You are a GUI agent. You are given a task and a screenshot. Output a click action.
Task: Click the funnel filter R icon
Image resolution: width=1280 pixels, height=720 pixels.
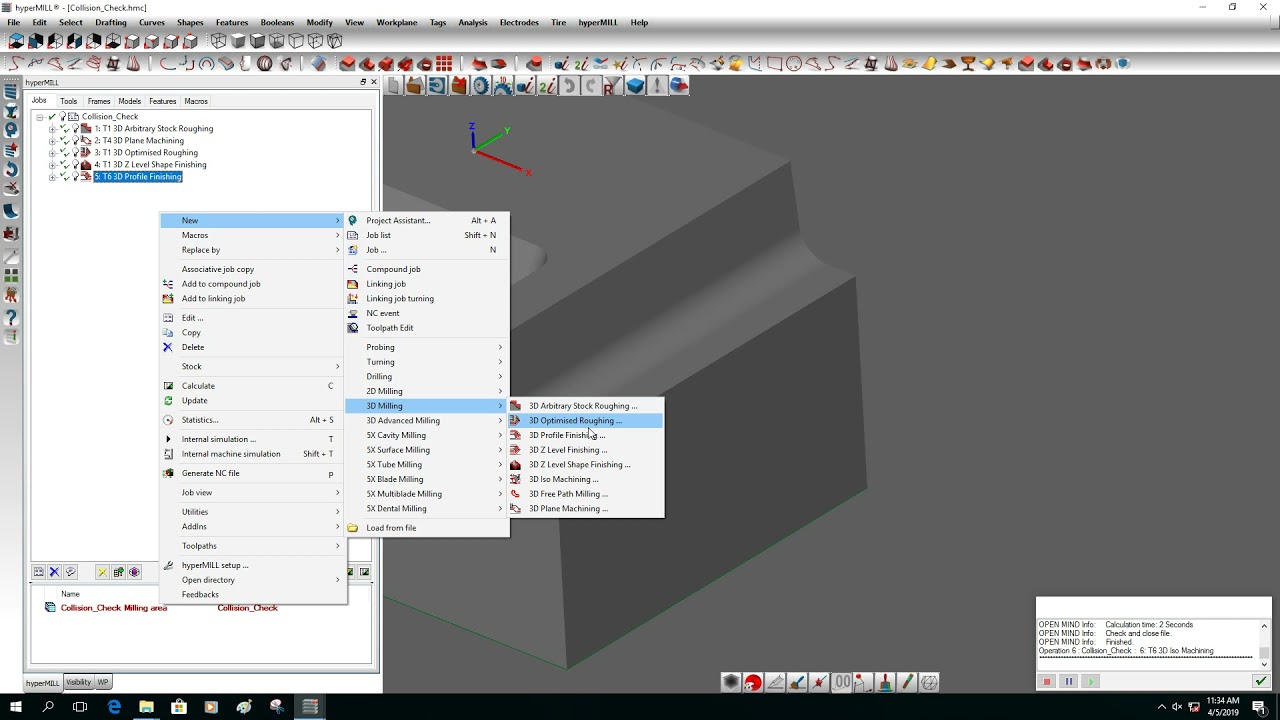pyautogui.click(x=613, y=86)
